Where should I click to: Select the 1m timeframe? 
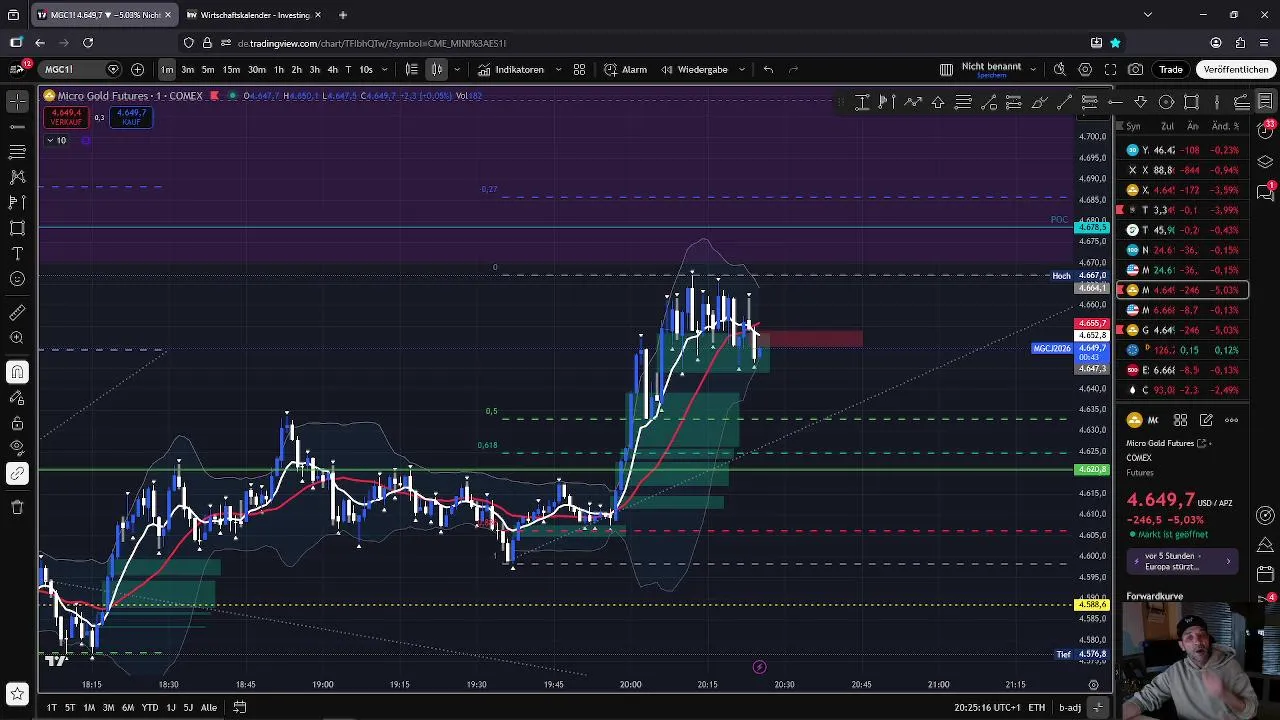click(166, 69)
